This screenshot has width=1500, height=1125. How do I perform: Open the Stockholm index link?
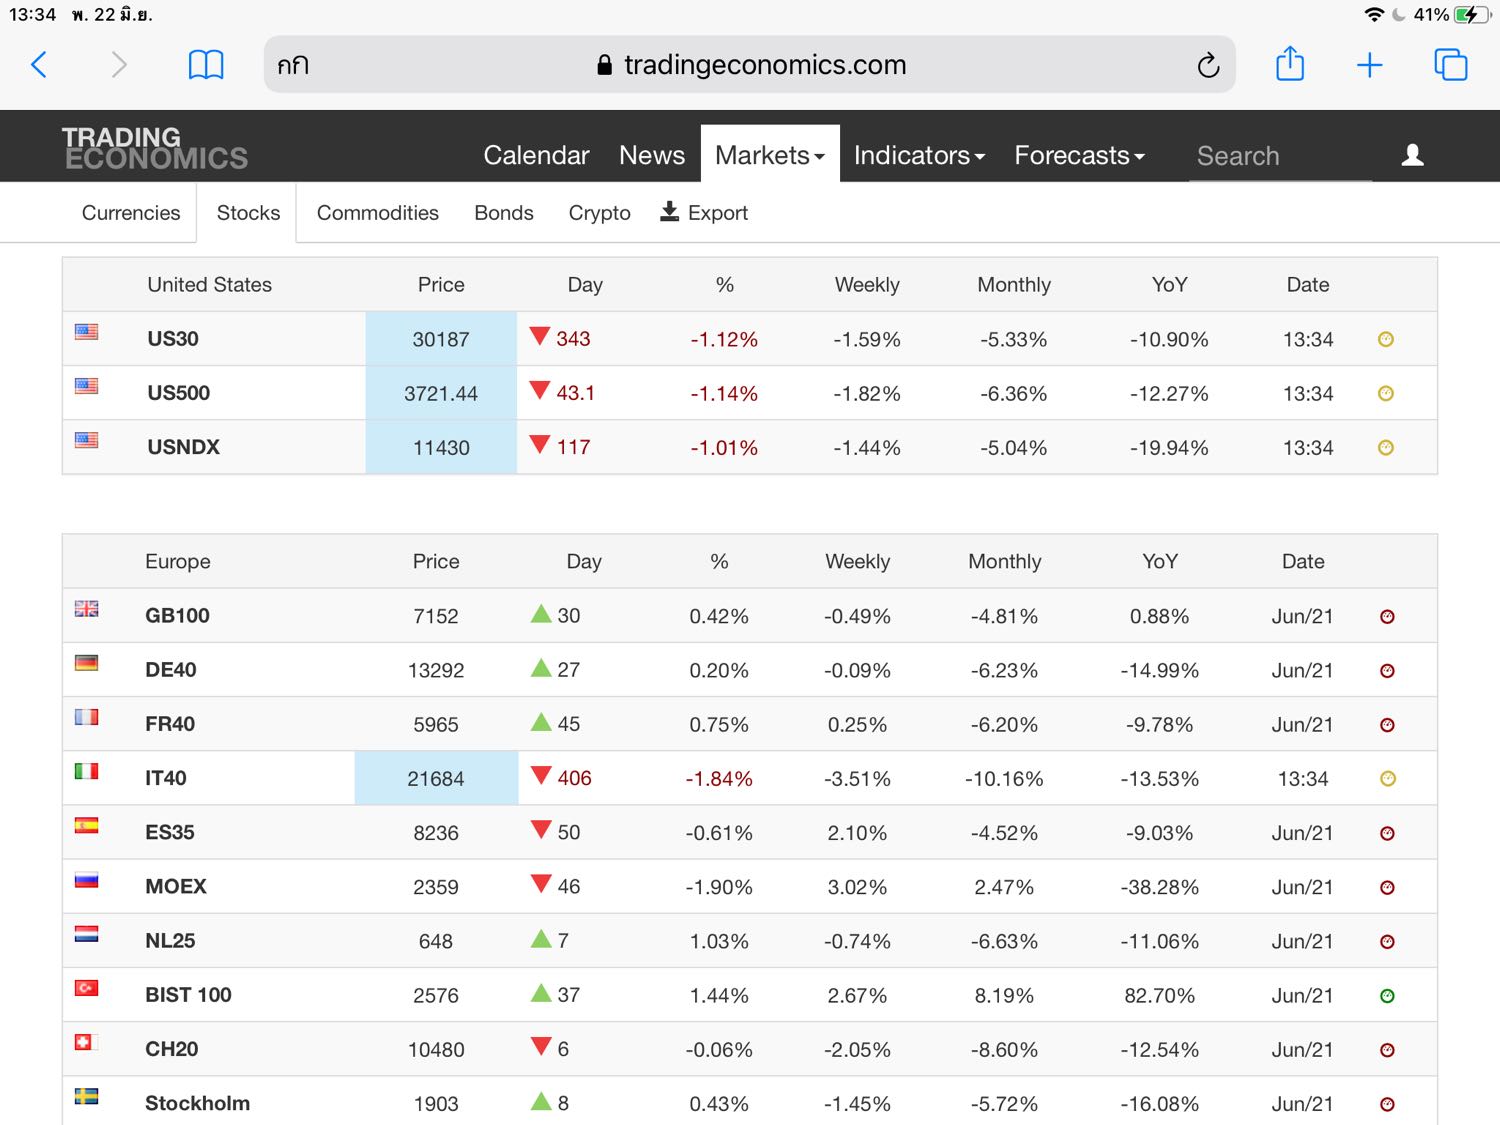[x=198, y=1103]
